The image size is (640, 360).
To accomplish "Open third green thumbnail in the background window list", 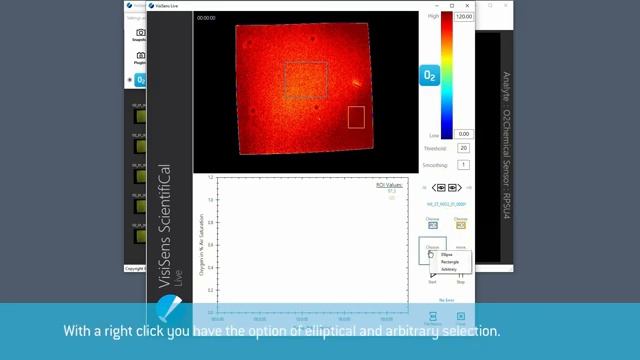I will pyautogui.click(x=141, y=176).
